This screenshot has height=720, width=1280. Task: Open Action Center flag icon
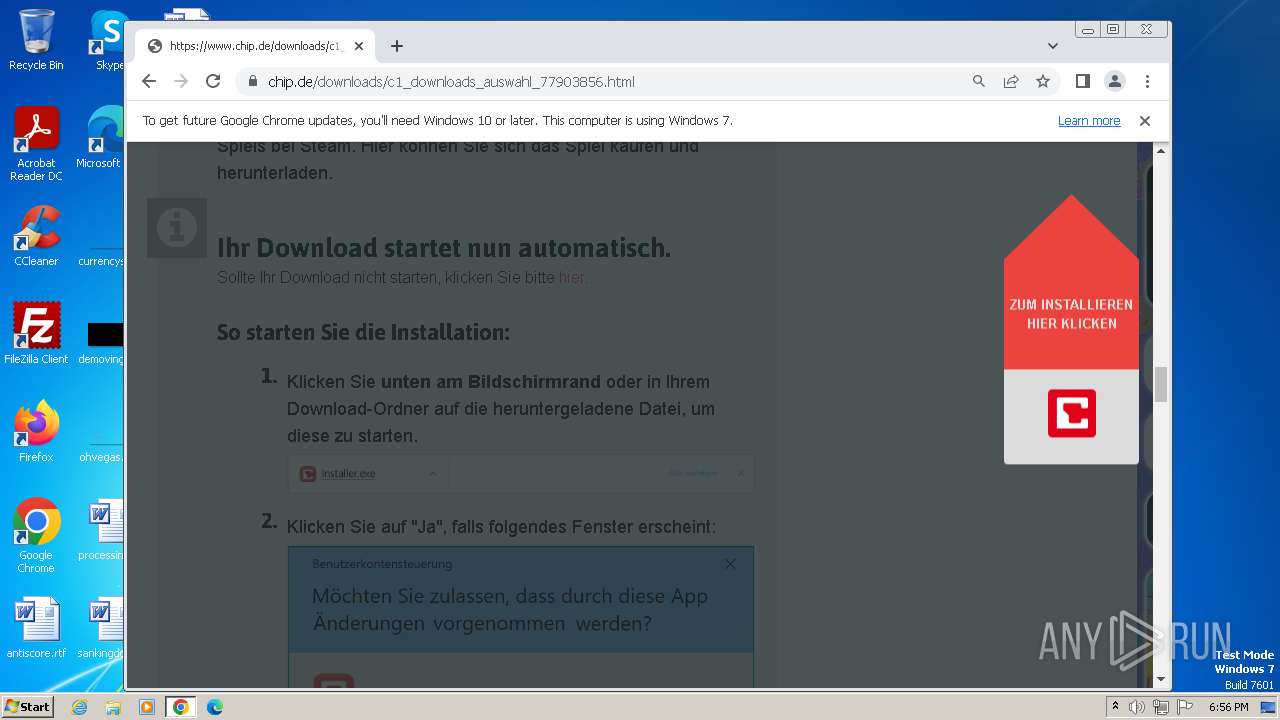click(1184, 707)
